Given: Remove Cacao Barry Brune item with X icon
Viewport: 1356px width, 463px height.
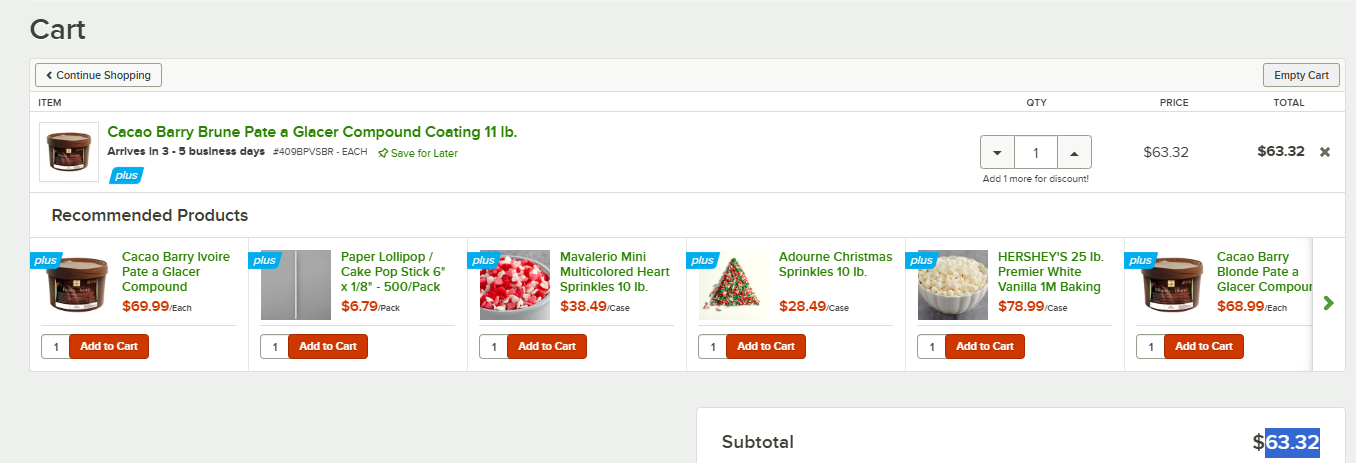Looking at the screenshot, I should pyautogui.click(x=1325, y=152).
